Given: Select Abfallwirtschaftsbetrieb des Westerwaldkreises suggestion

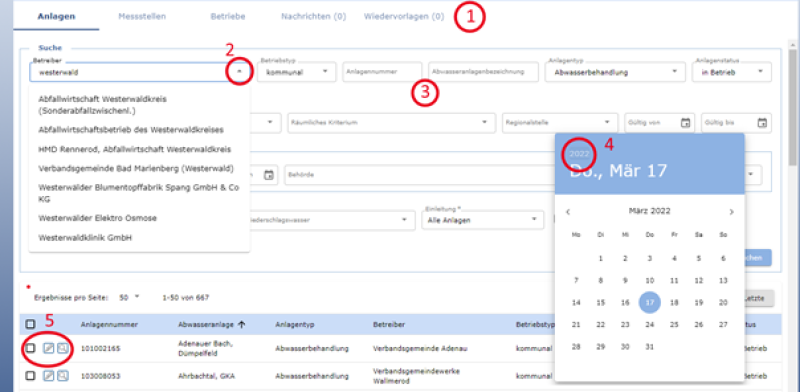Looking at the screenshot, I should point(139,130).
